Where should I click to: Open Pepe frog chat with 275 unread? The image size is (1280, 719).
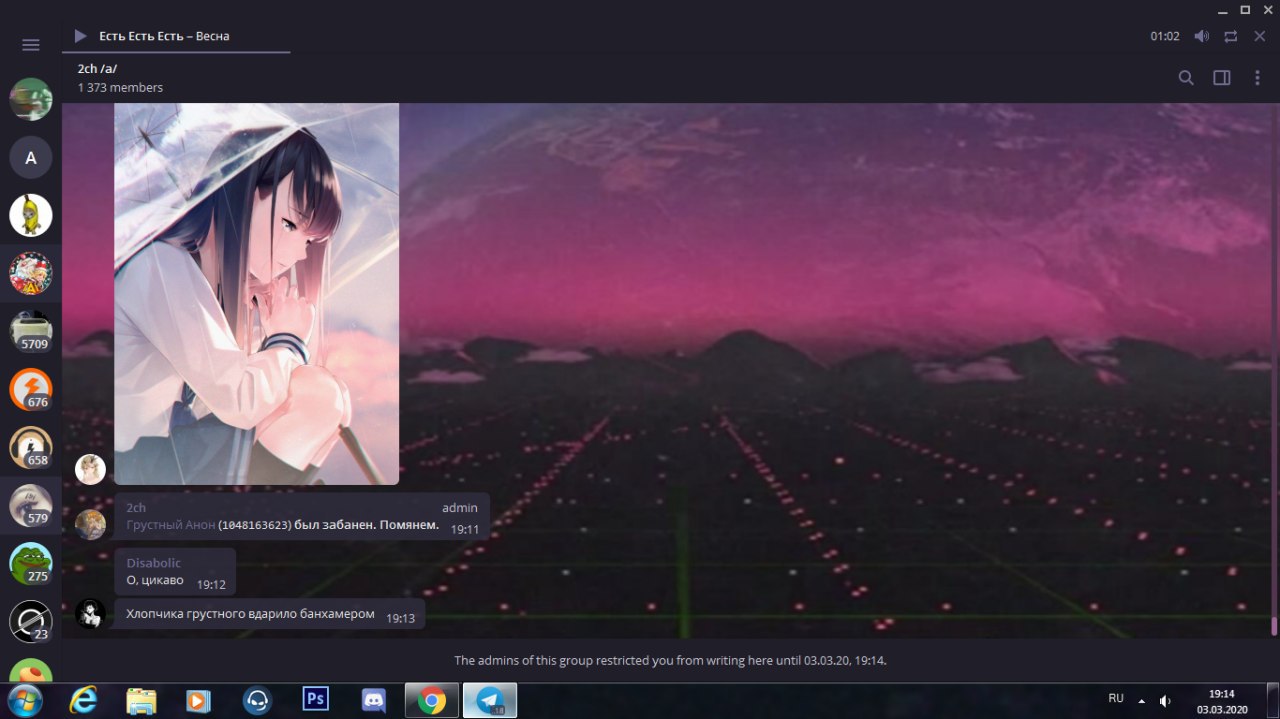click(31, 563)
